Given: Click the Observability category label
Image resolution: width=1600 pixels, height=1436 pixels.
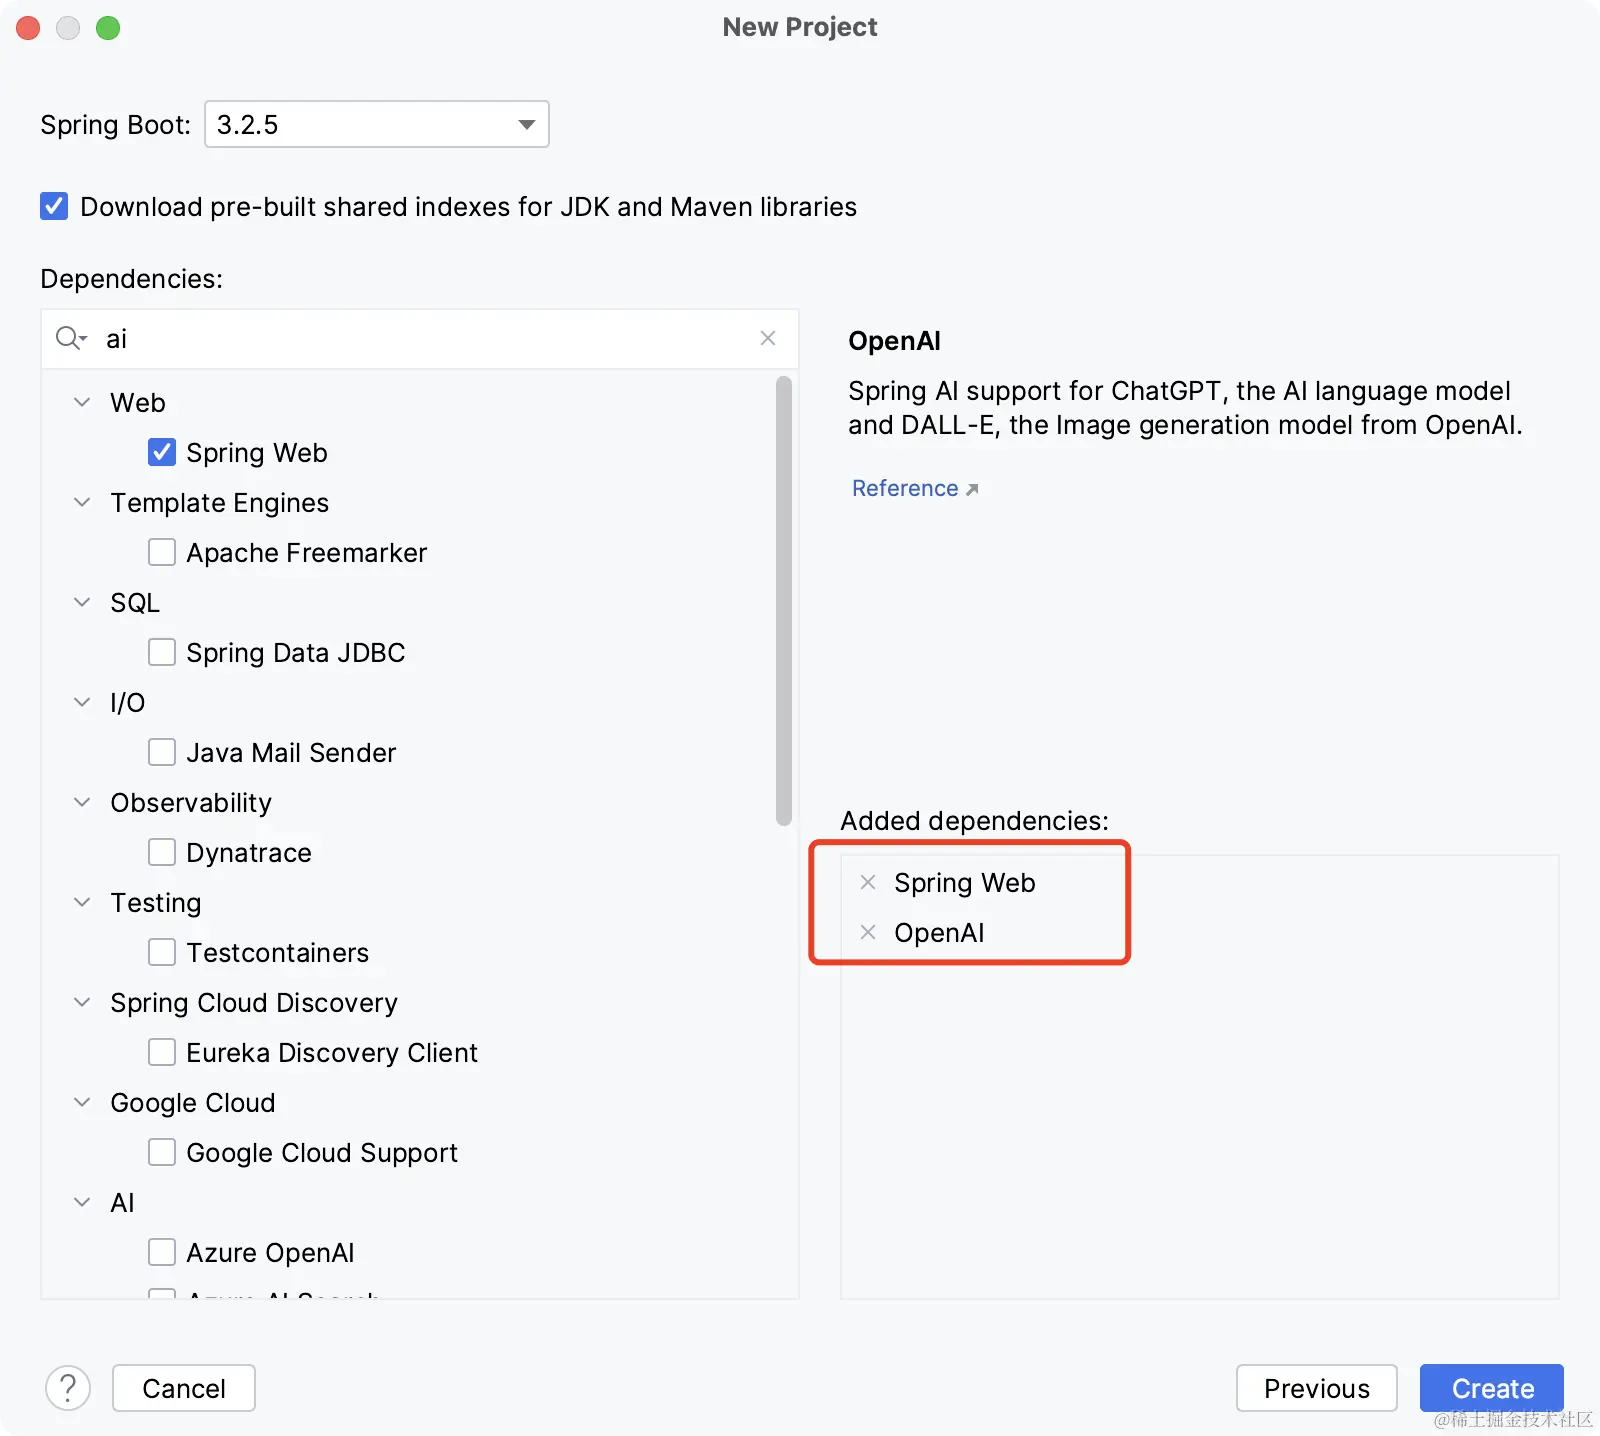Looking at the screenshot, I should tap(191, 802).
